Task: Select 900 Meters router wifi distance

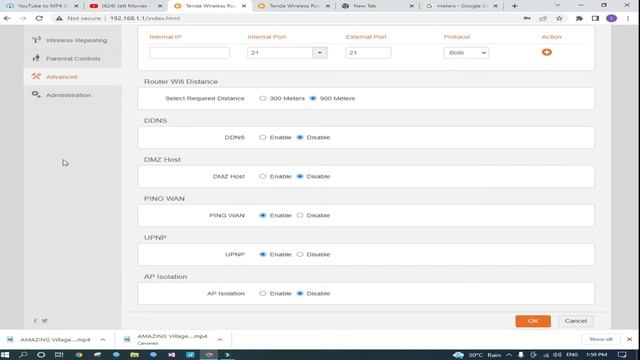Action: click(x=313, y=98)
